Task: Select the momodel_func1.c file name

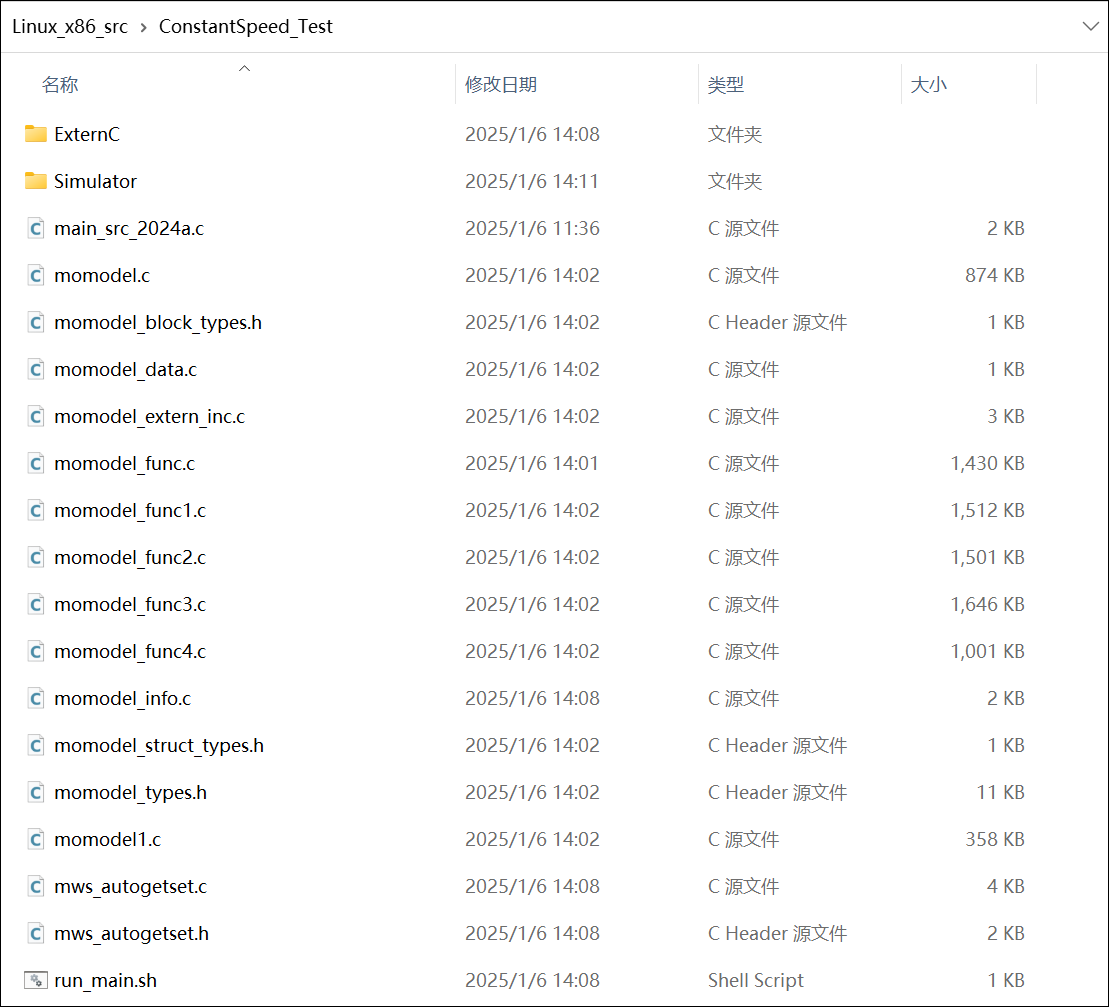Action: click(x=130, y=510)
